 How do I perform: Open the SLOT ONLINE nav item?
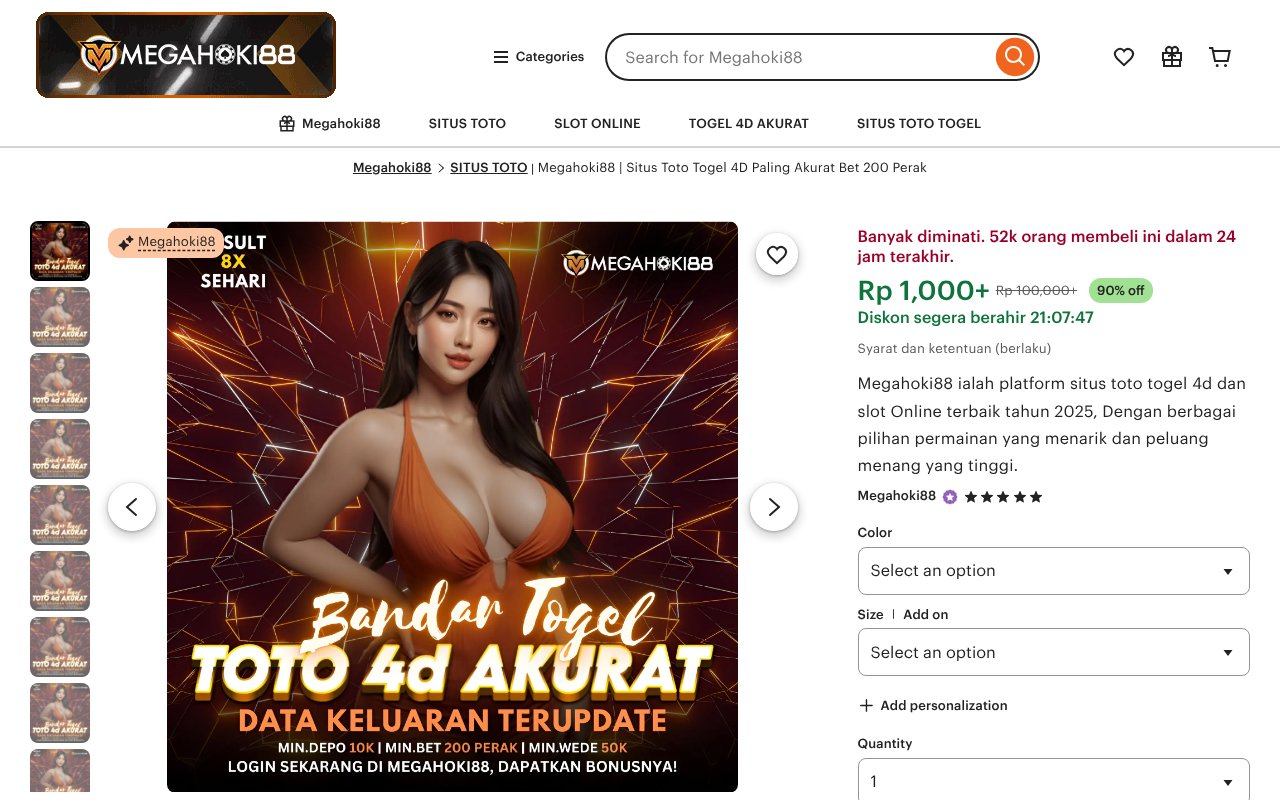[597, 124]
